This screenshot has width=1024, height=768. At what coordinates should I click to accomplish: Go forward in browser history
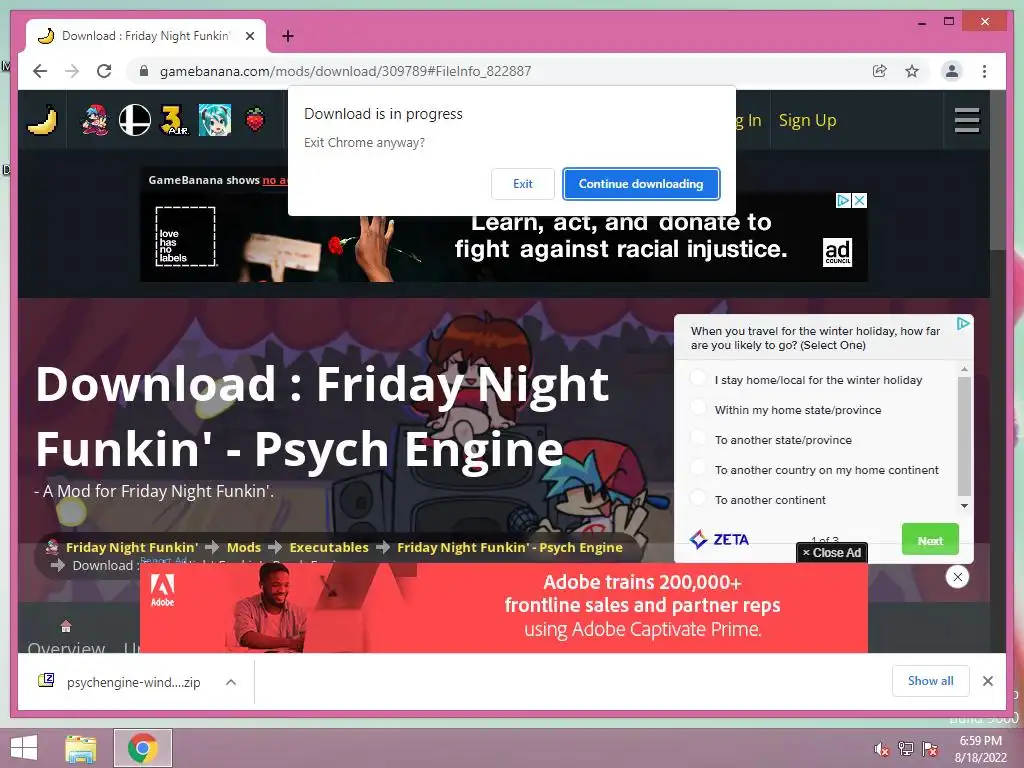[72, 71]
